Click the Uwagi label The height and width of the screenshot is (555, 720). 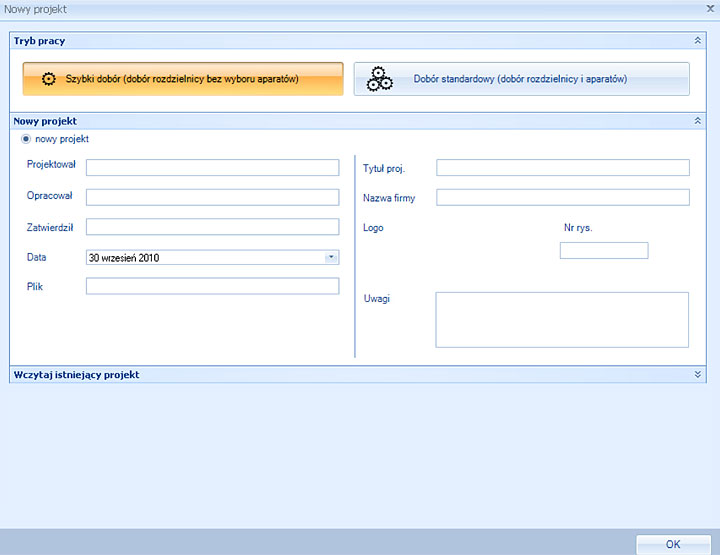click(x=377, y=299)
